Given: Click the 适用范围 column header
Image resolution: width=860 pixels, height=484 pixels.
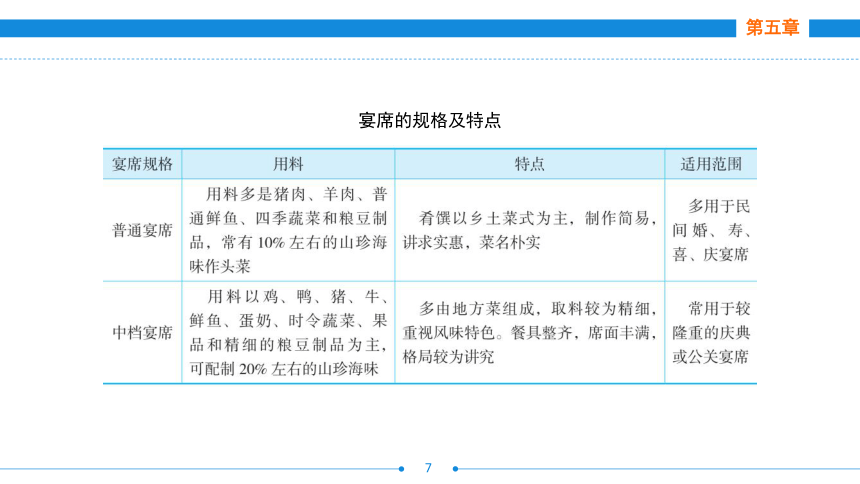Looking at the screenshot, I should (711, 164).
